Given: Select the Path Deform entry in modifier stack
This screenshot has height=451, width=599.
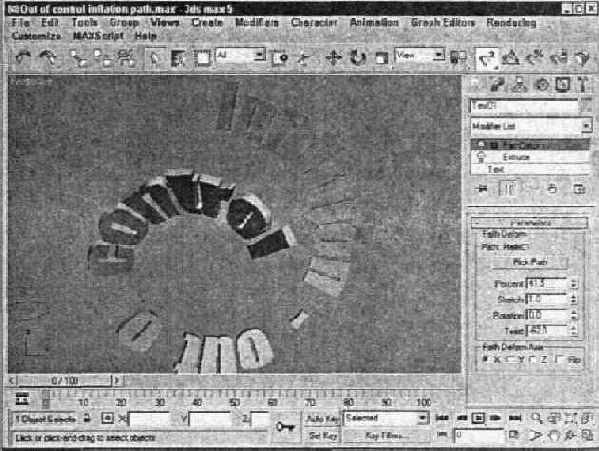Looking at the screenshot, I should [531, 145].
